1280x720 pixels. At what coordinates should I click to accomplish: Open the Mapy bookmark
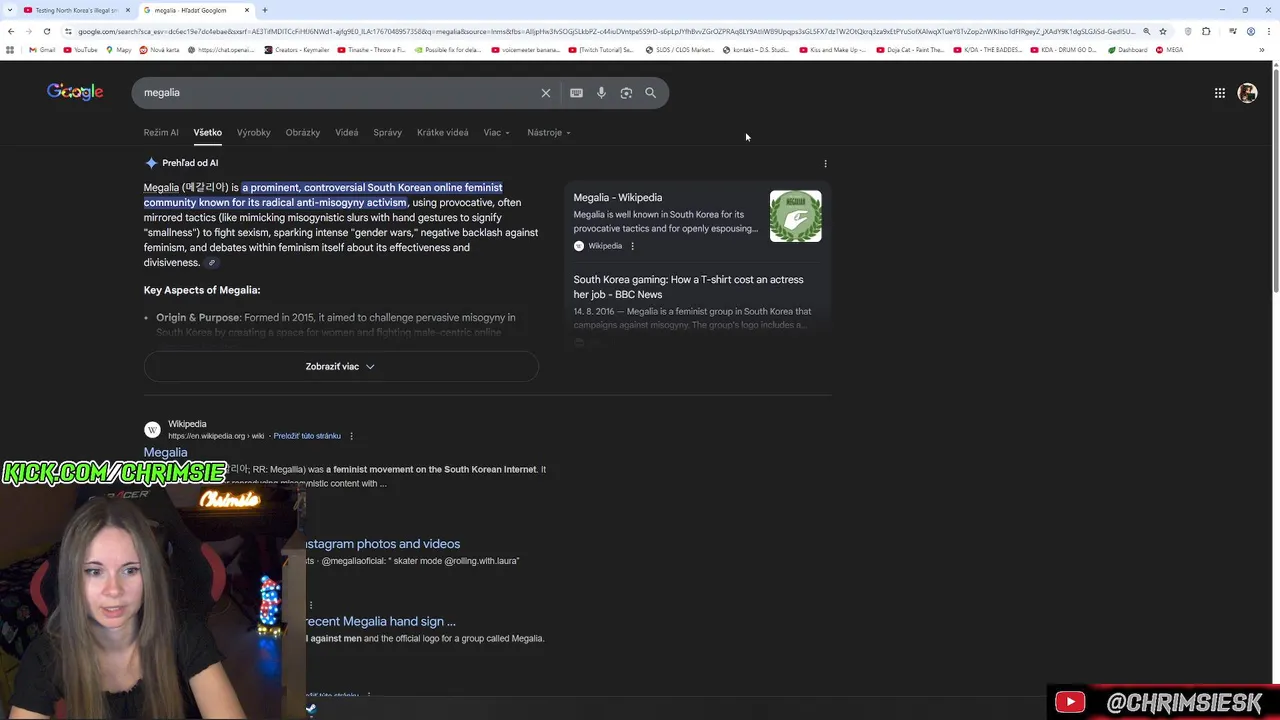pyautogui.click(x=119, y=50)
